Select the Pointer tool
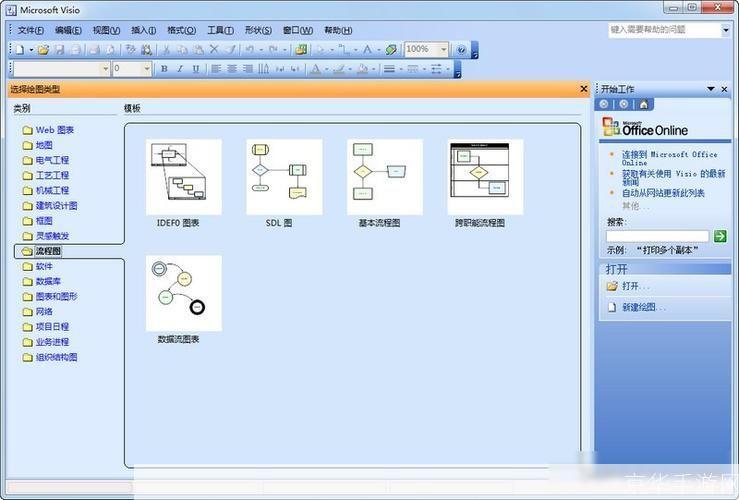Screen dimensions: 739x500 coord(321,49)
